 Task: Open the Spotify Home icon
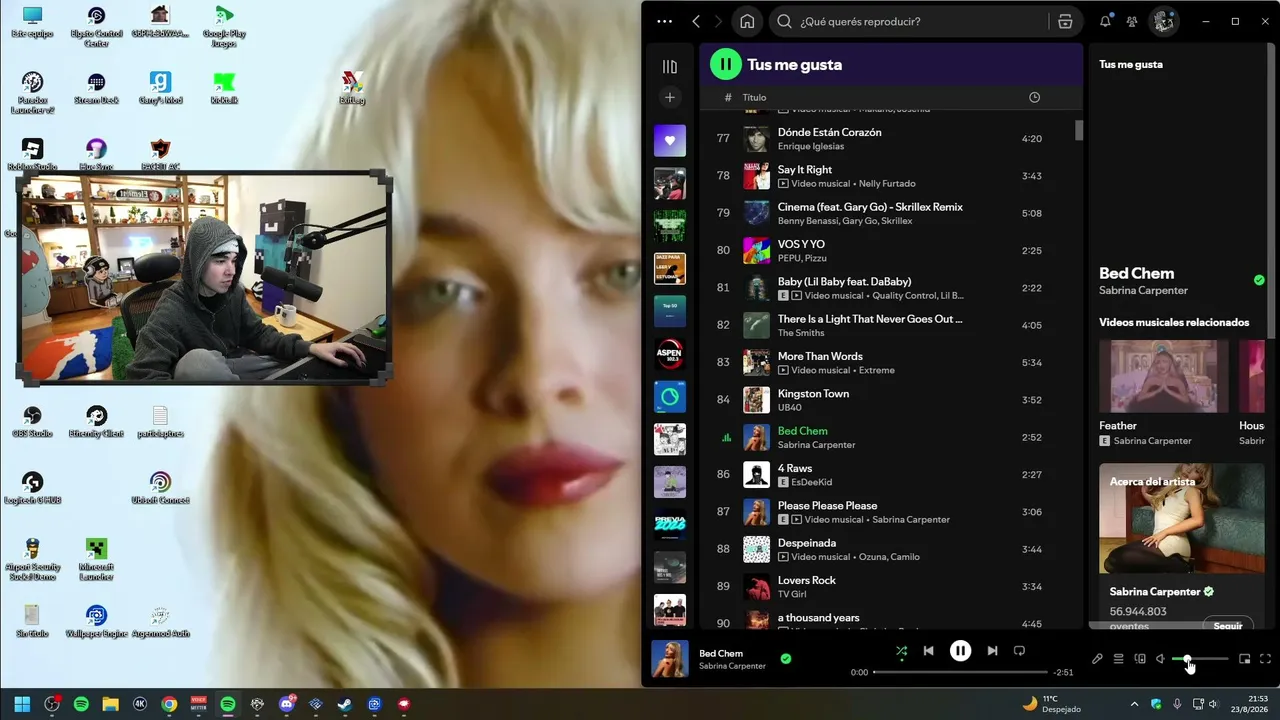coord(747,21)
